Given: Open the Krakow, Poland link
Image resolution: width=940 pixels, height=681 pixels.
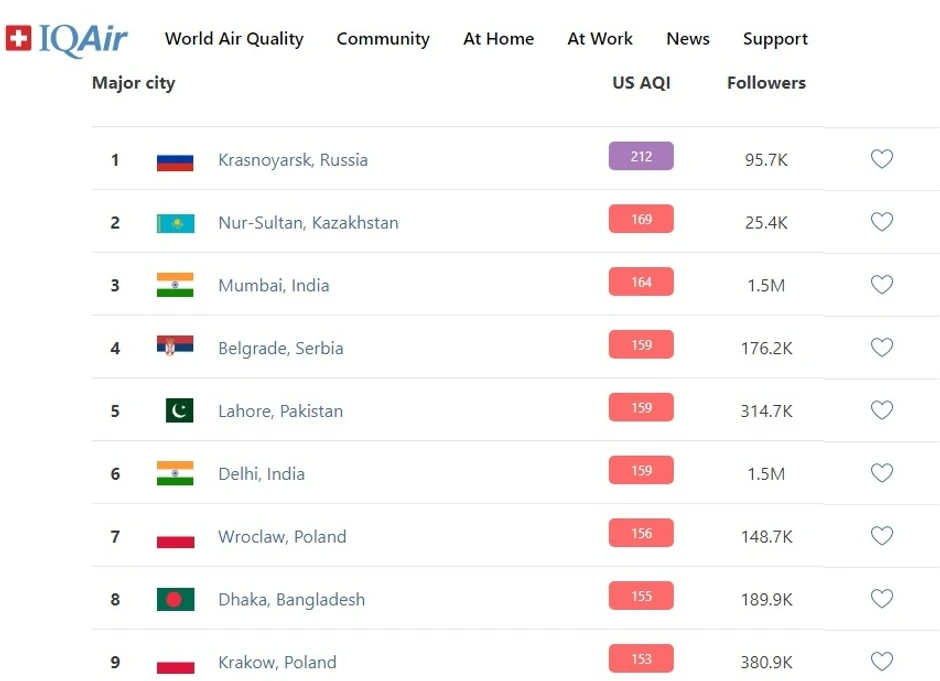Looking at the screenshot, I should 277,662.
